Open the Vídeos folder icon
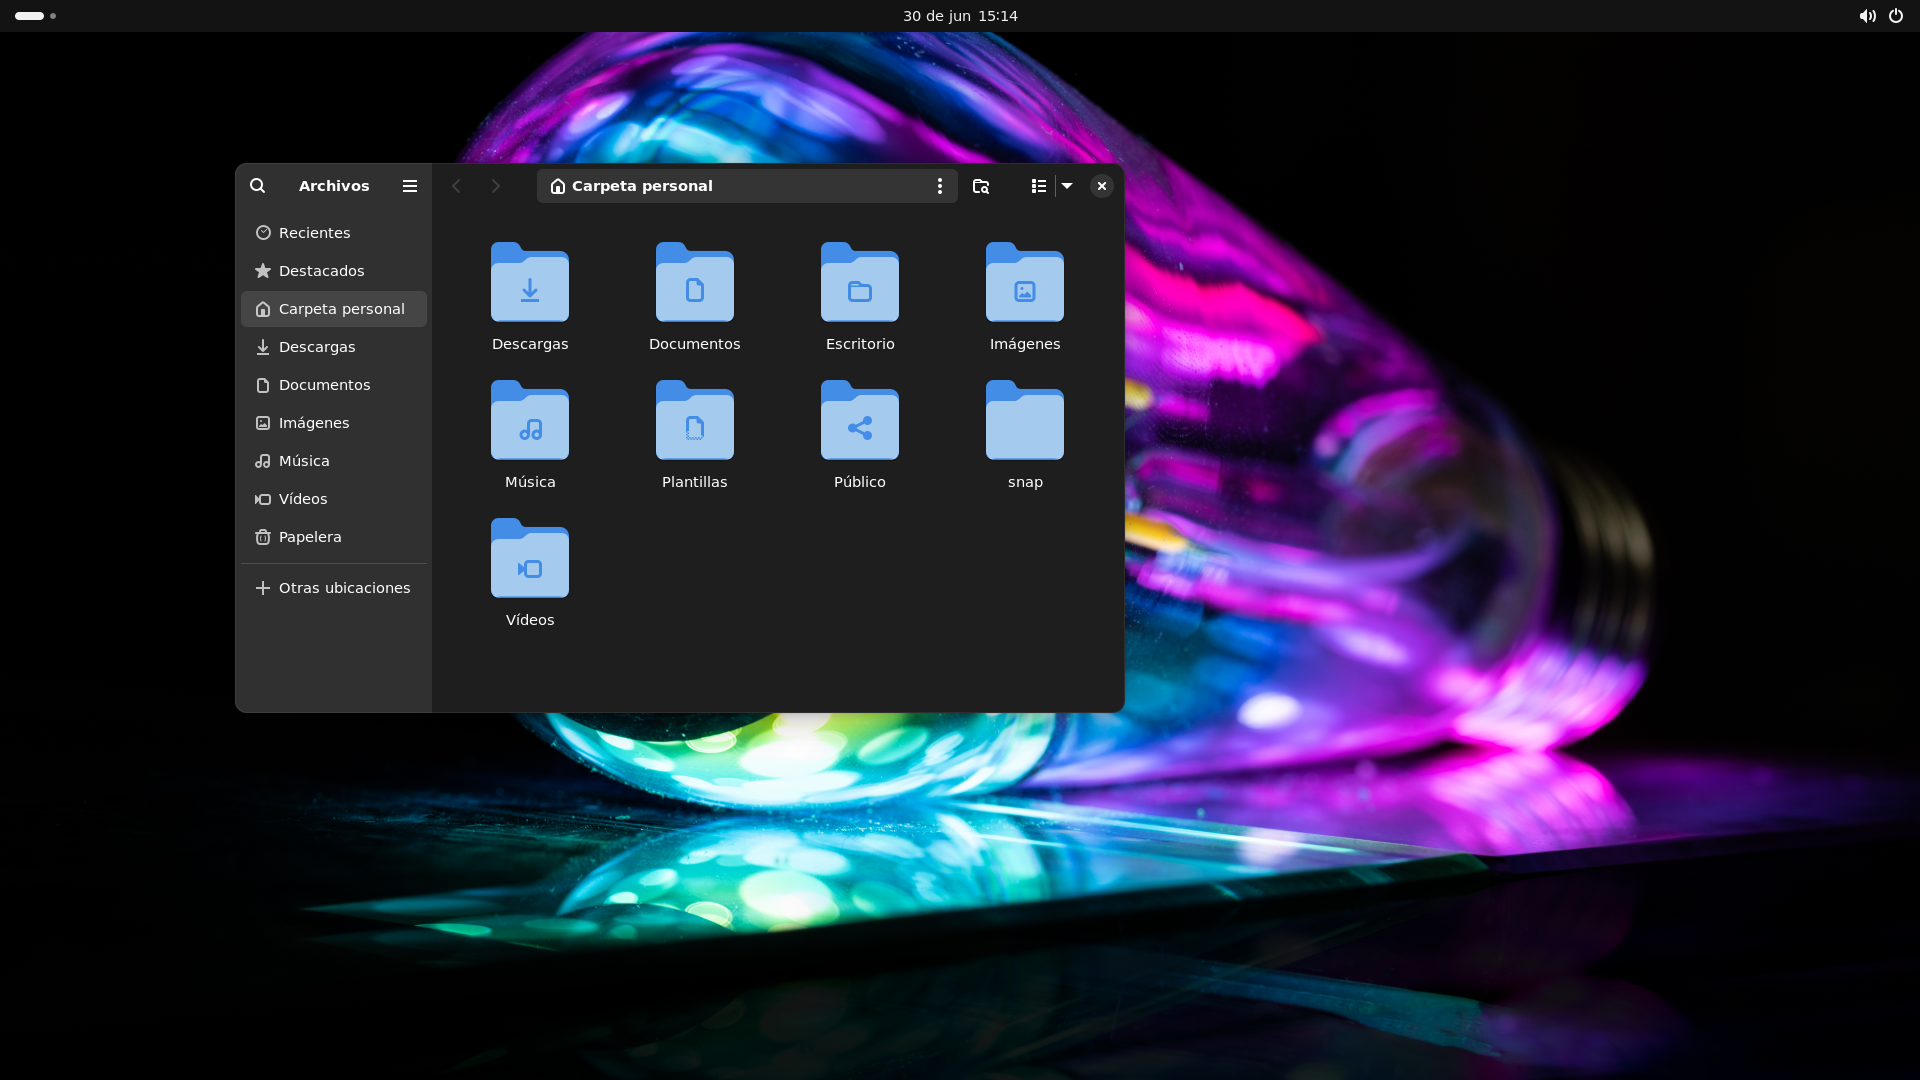Screen dimensions: 1920x1080 pos(530,559)
